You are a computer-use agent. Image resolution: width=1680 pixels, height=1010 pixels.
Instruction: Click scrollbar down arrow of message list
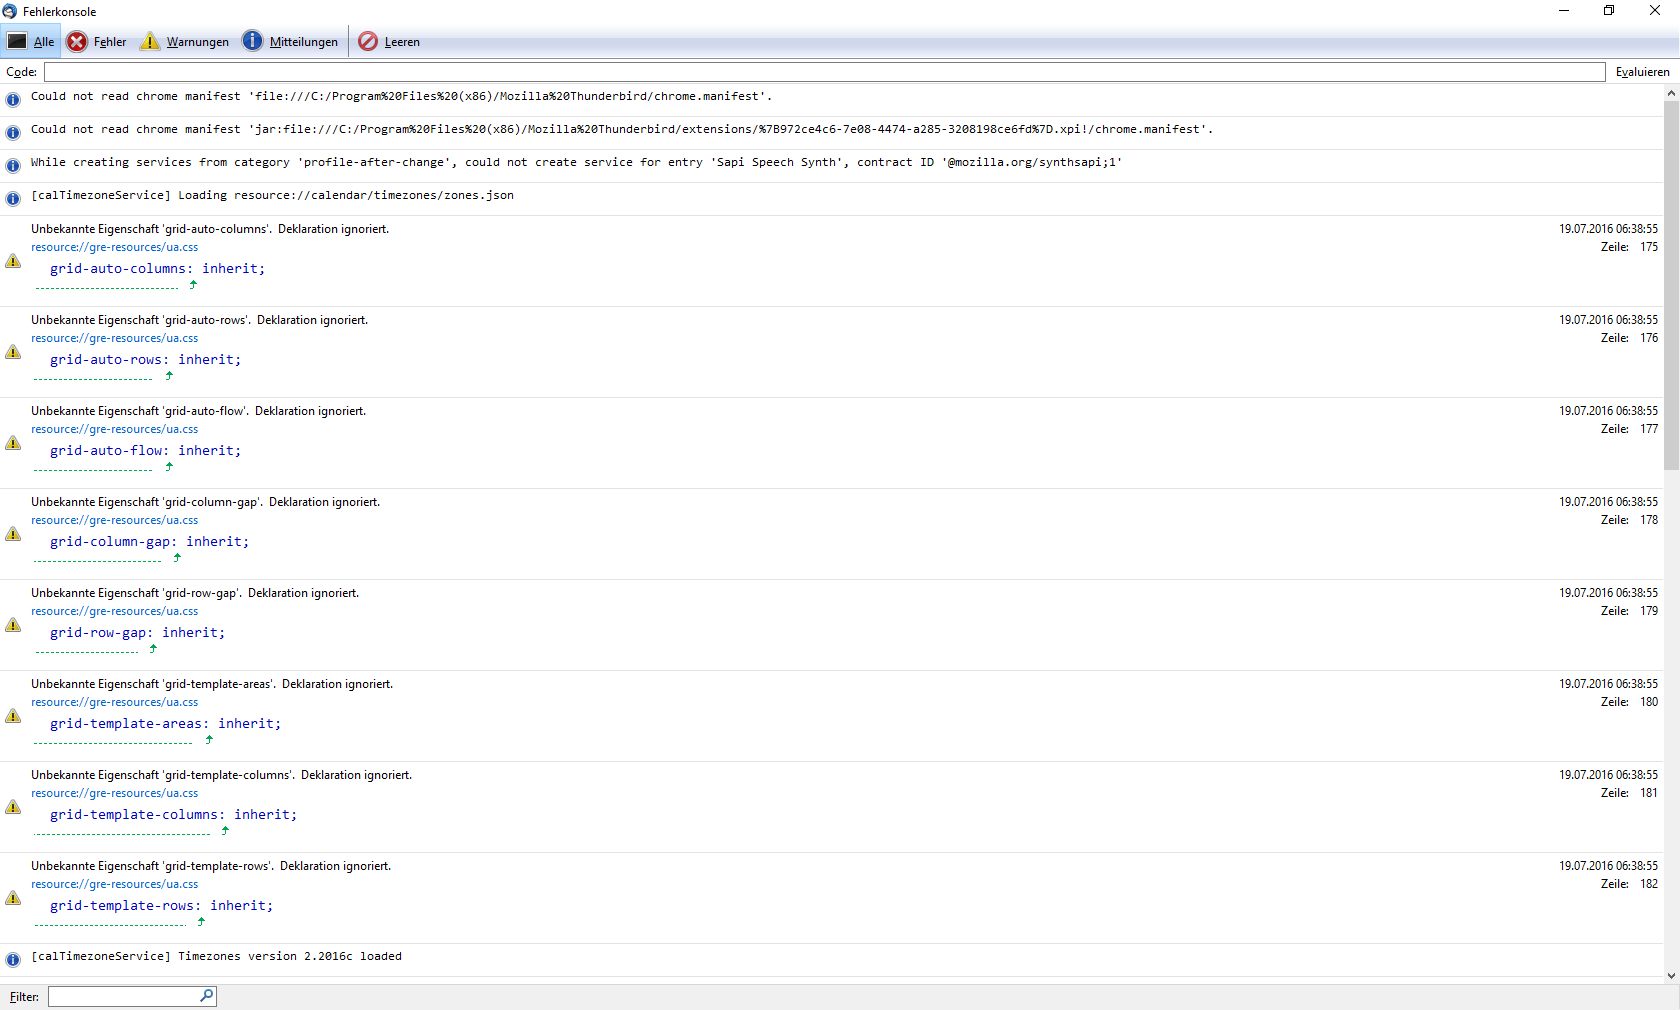1671,976
